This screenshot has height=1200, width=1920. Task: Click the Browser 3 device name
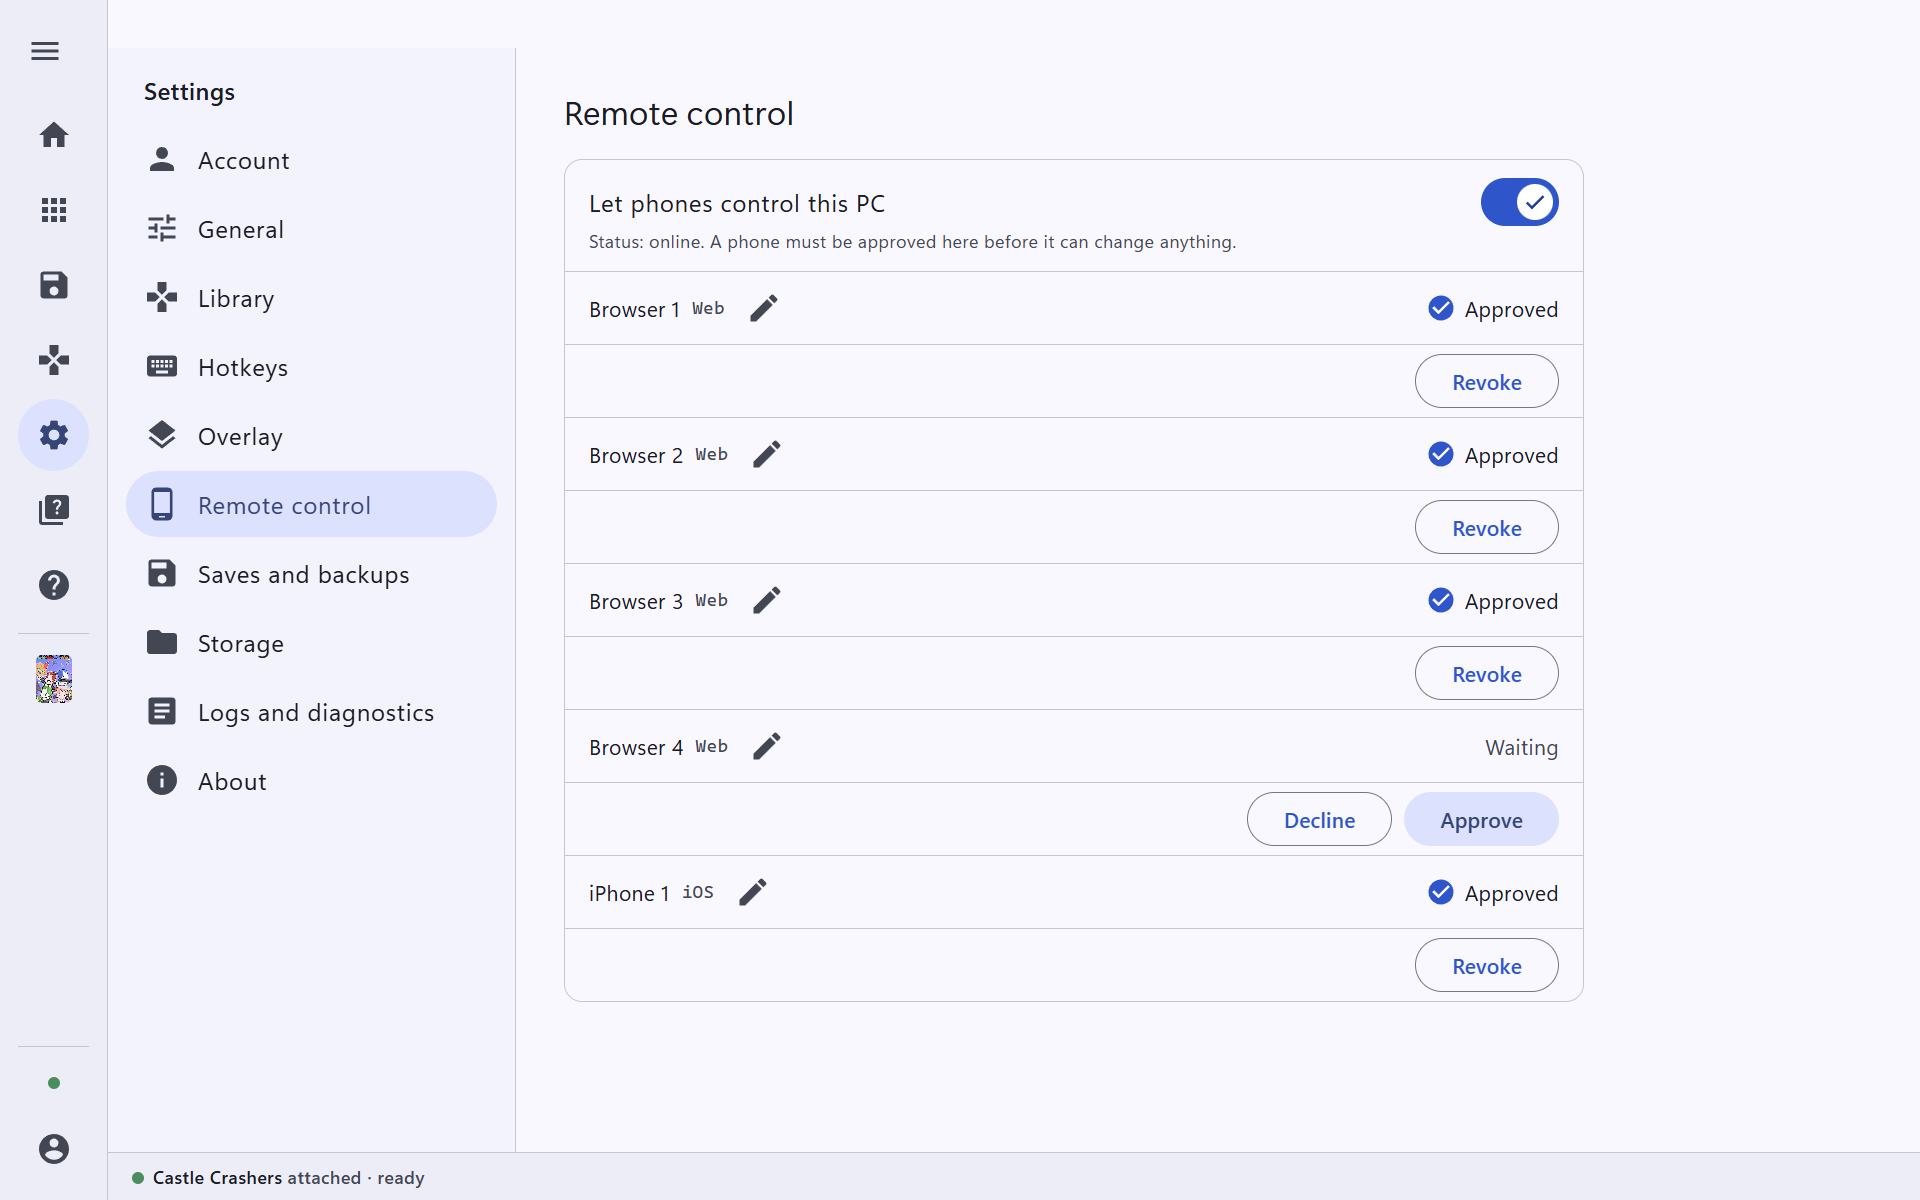click(x=636, y=602)
